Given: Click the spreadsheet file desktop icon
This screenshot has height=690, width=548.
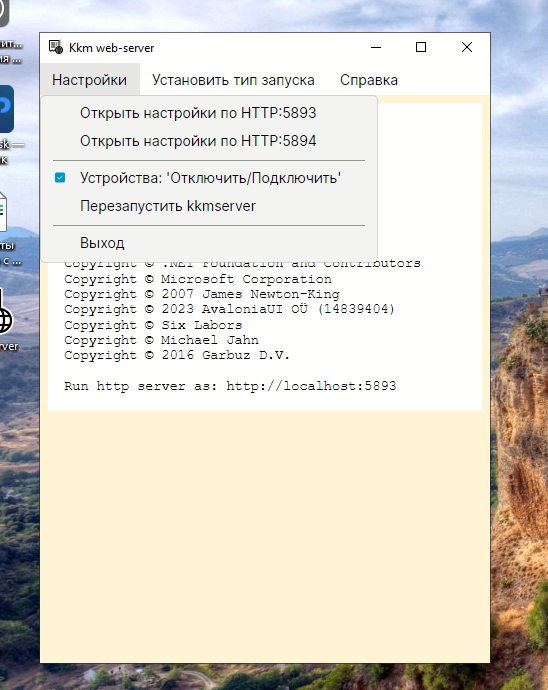Looking at the screenshot, I should [x=3, y=212].
